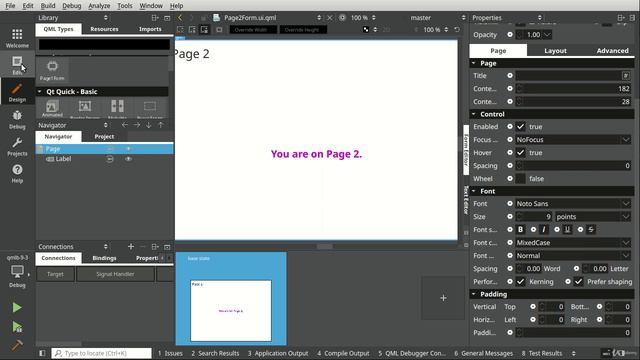Switch to Layout tab in Properties
Image resolution: width=640 pixels, height=360 pixels.
point(556,51)
